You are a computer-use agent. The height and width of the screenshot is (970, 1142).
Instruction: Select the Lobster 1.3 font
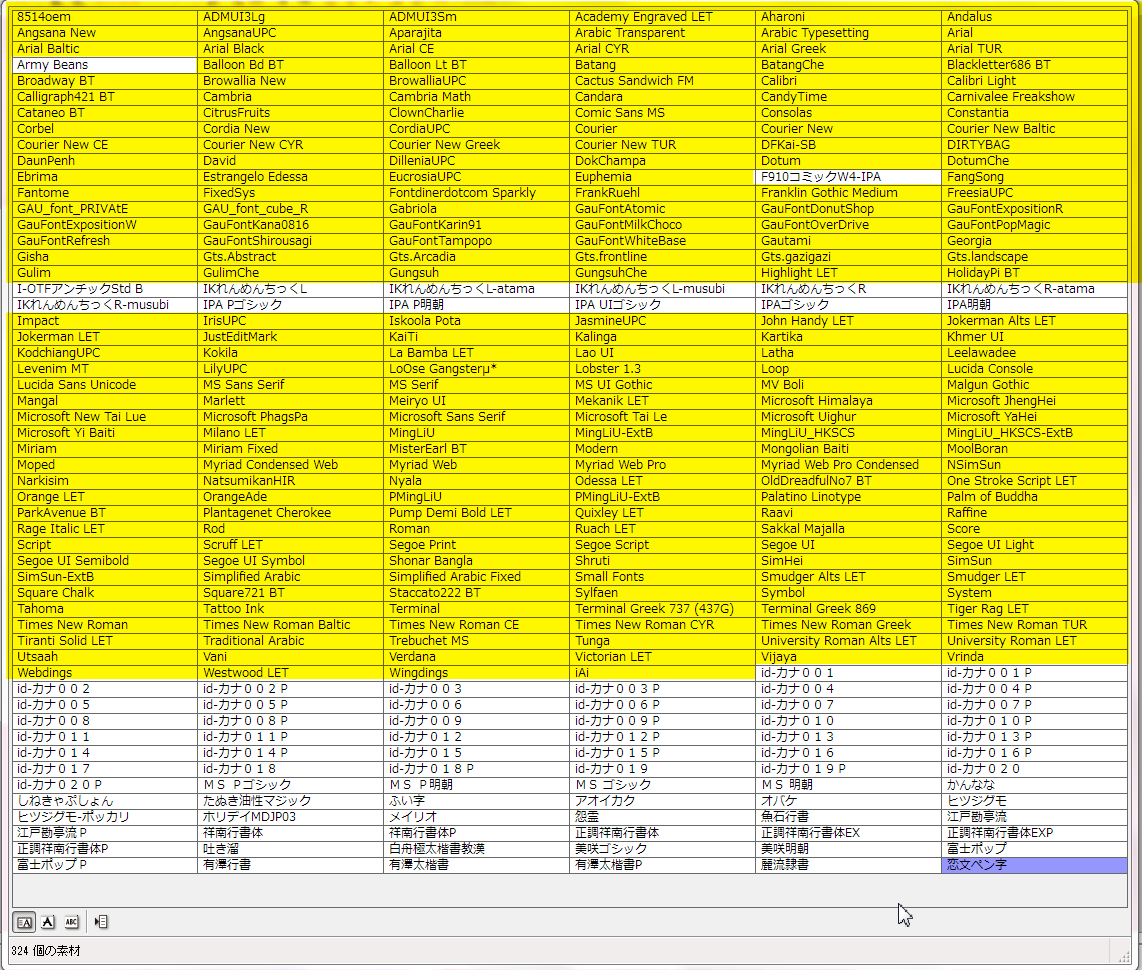(663, 369)
